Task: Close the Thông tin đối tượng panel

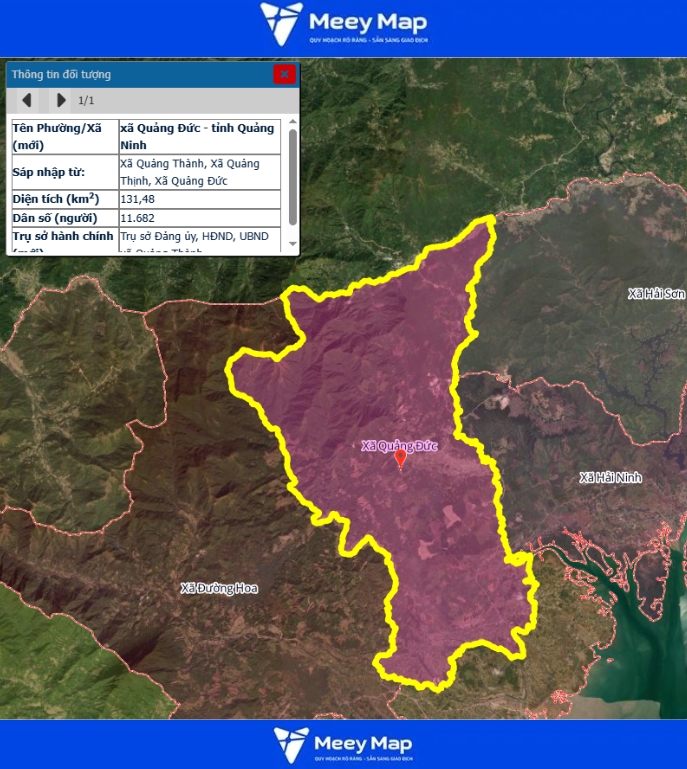Action: (285, 74)
